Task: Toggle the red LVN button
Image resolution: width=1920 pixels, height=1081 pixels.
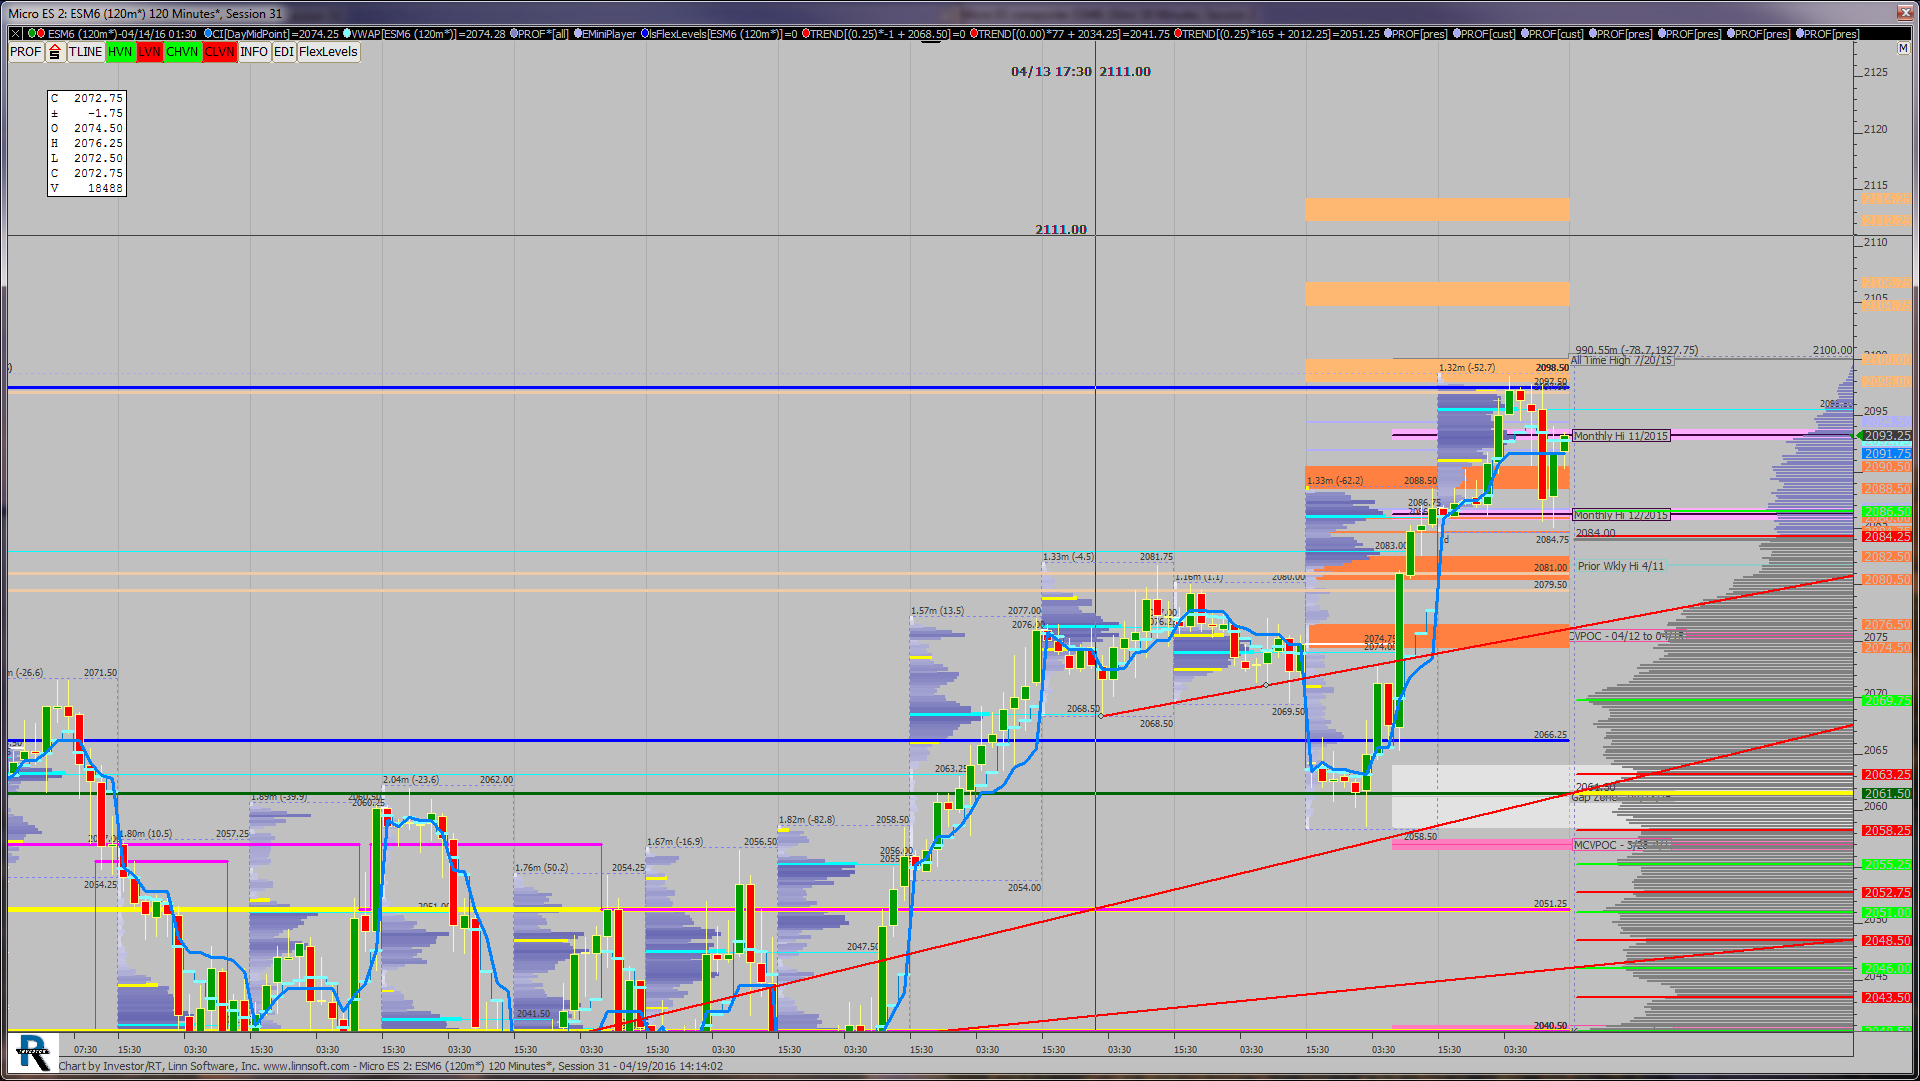Action: pos(150,52)
